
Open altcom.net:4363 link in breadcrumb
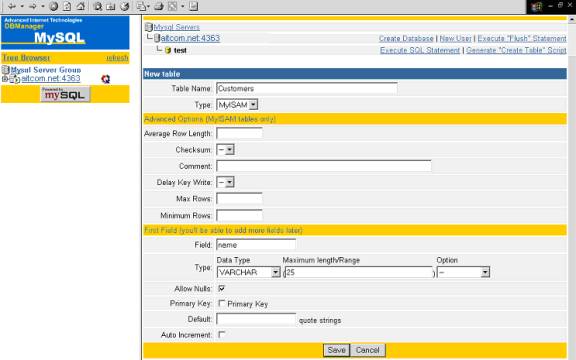tap(190, 38)
